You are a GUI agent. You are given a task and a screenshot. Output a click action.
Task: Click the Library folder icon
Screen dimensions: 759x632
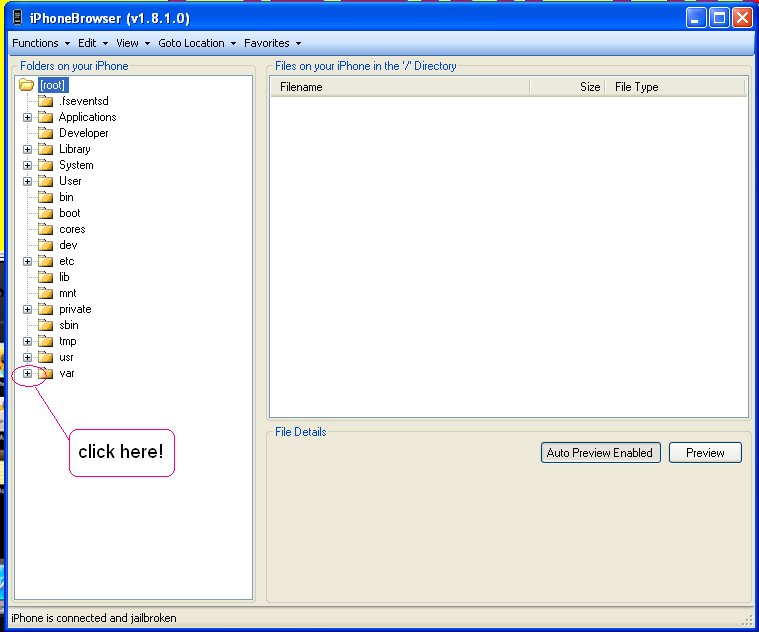[46, 149]
